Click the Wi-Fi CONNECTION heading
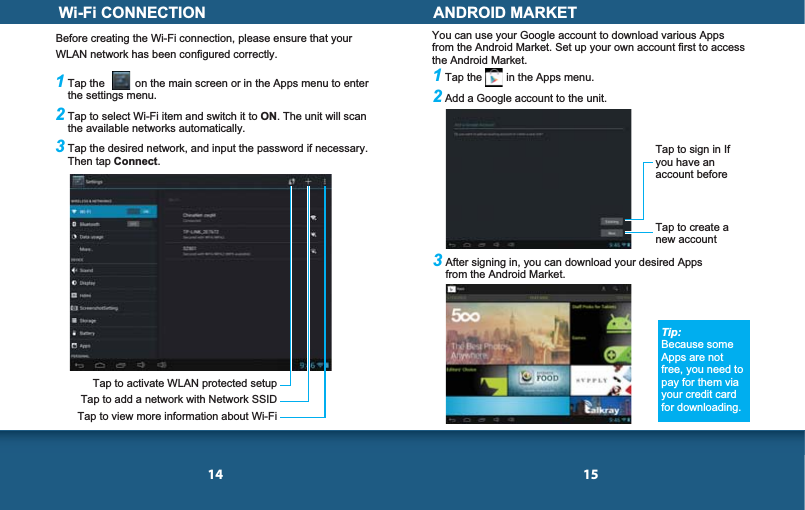The height and width of the screenshot is (510, 805). point(132,12)
